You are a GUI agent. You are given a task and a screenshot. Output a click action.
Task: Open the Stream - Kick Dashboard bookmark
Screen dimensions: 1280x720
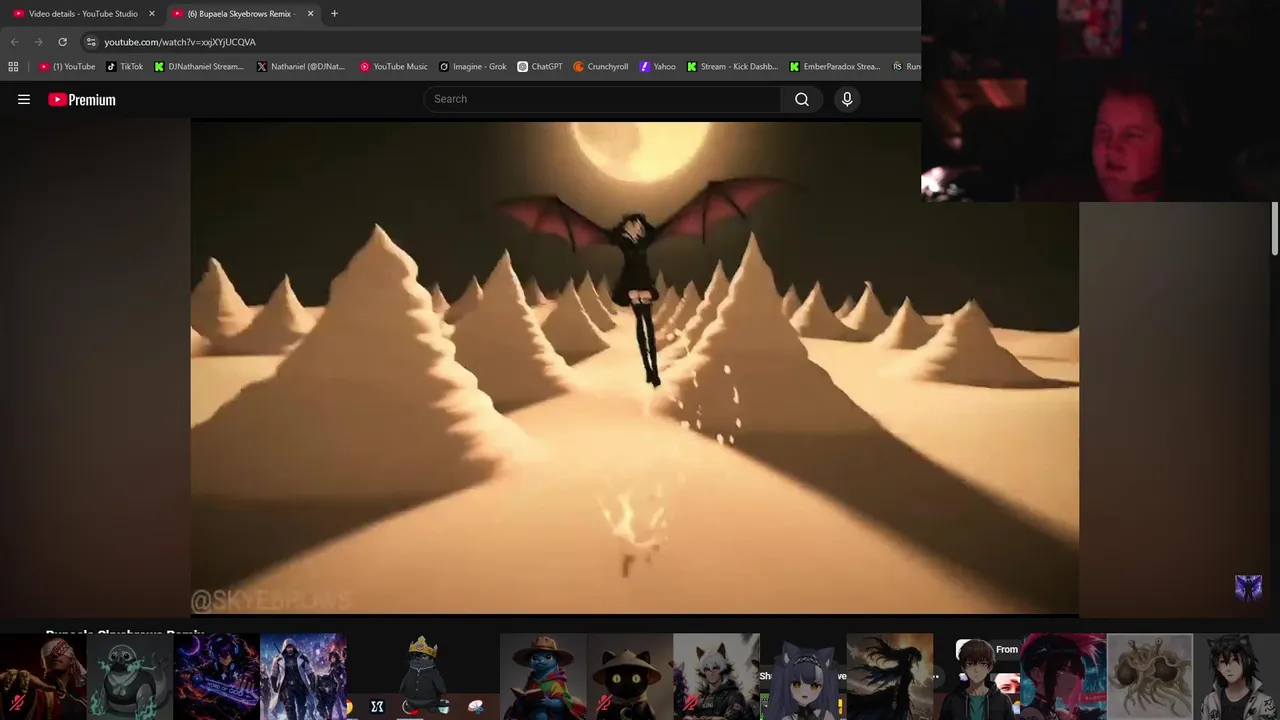732,67
